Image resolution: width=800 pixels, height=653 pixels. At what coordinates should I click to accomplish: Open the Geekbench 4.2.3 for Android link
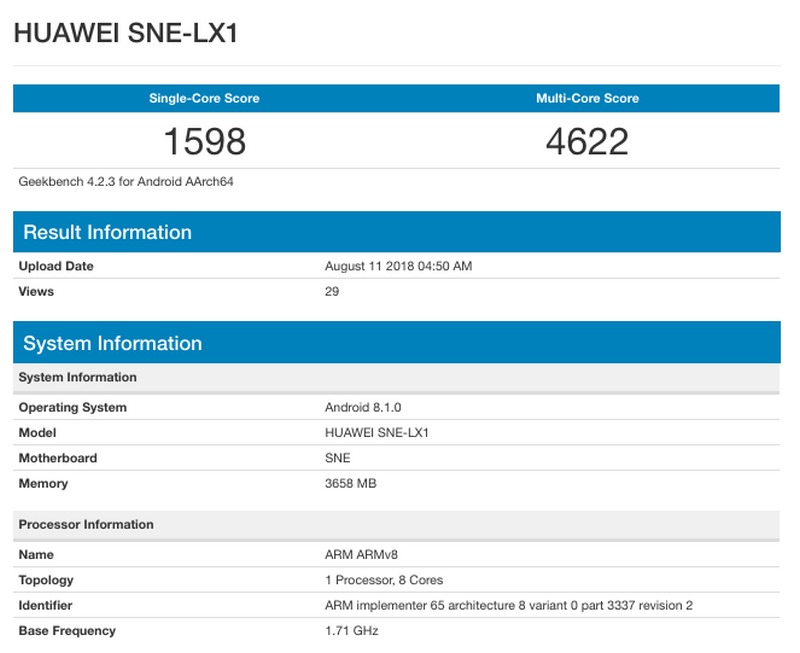pyautogui.click(x=122, y=182)
